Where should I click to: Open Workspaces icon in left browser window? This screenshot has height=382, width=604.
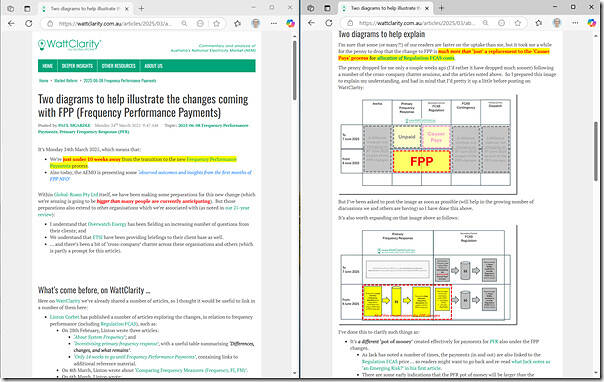tap(10, 8)
